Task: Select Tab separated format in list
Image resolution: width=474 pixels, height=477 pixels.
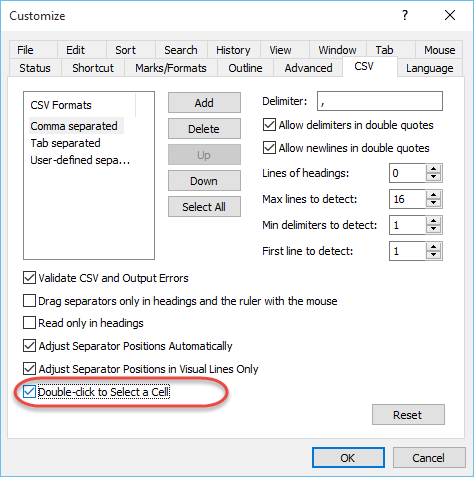Action: [65, 143]
